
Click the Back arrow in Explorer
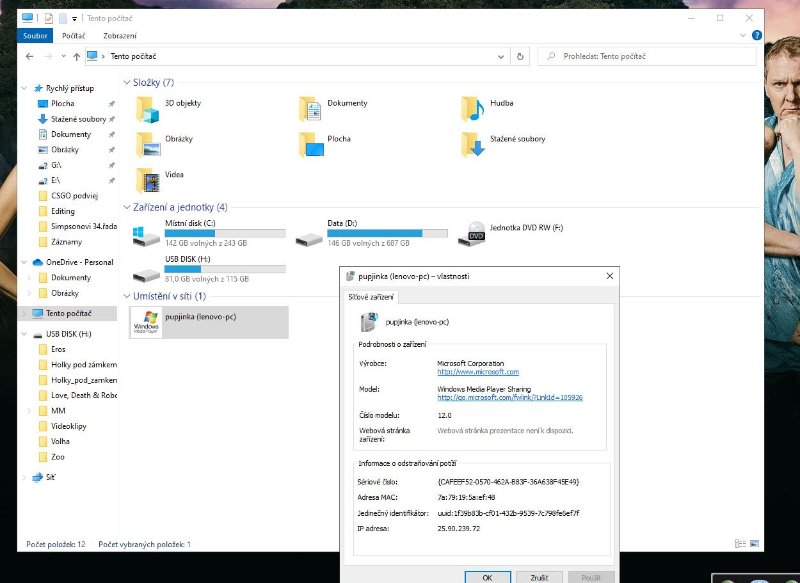30,57
